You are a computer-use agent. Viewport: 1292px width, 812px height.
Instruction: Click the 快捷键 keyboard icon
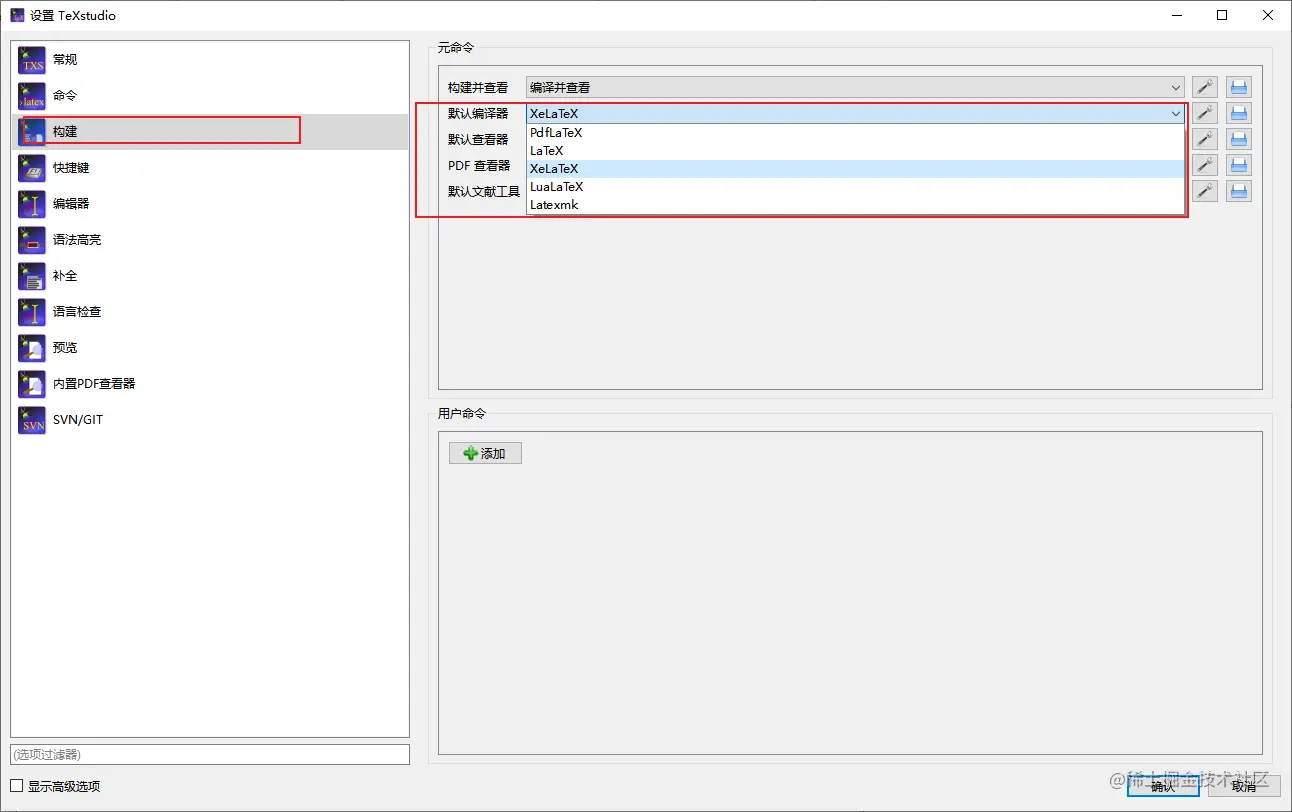pyautogui.click(x=32, y=168)
